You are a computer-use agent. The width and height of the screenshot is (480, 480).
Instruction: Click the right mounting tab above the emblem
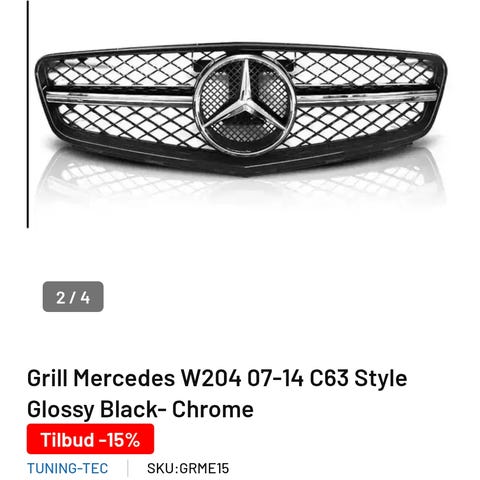click(x=286, y=60)
